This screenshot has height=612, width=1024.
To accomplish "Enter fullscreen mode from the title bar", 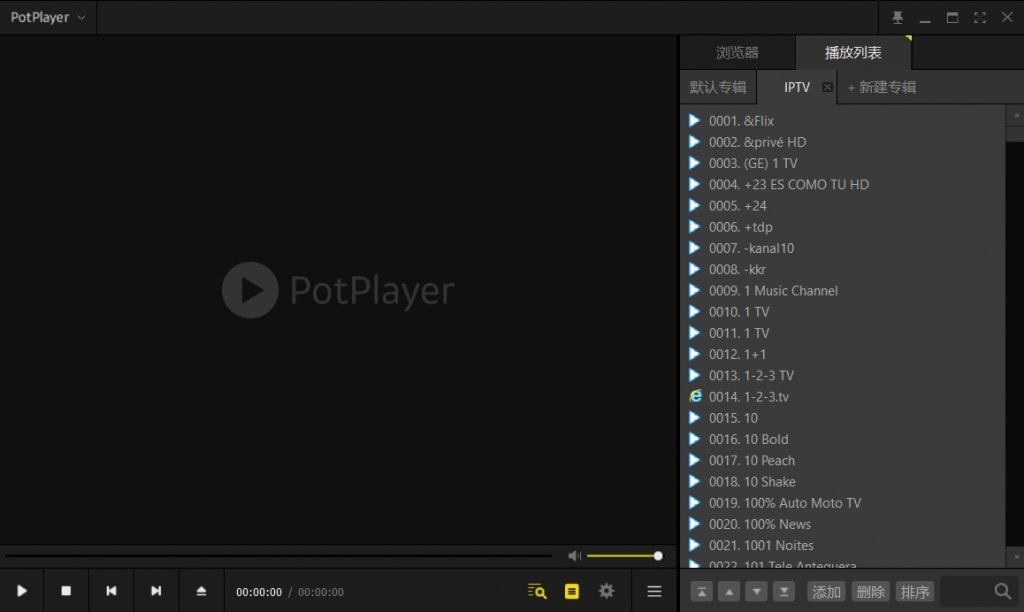I will pos(980,18).
